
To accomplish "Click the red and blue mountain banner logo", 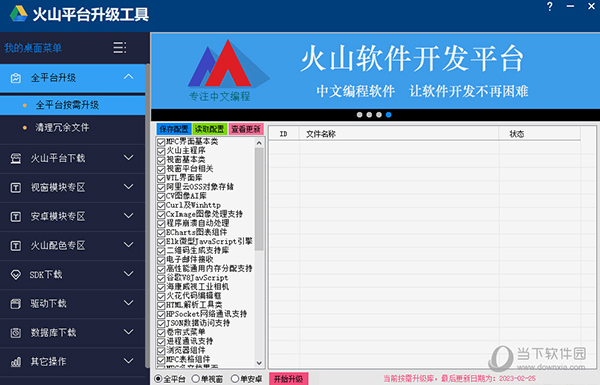I will pyautogui.click(x=228, y=64).
